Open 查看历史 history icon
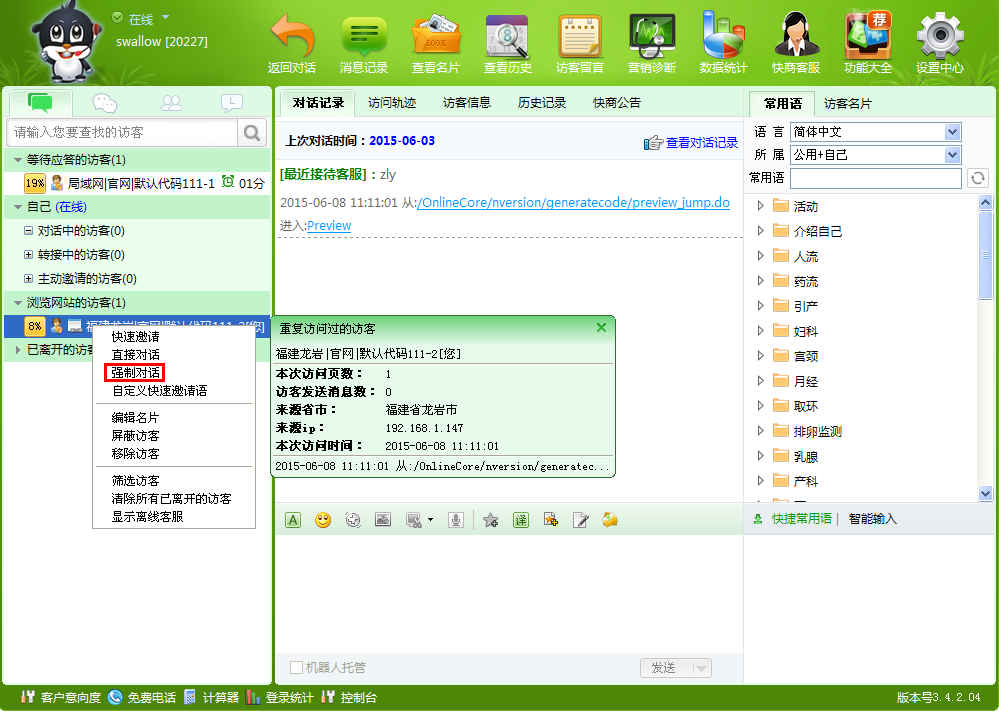The width and height of the screenshot is (999, 712). (x=508, y=38)
